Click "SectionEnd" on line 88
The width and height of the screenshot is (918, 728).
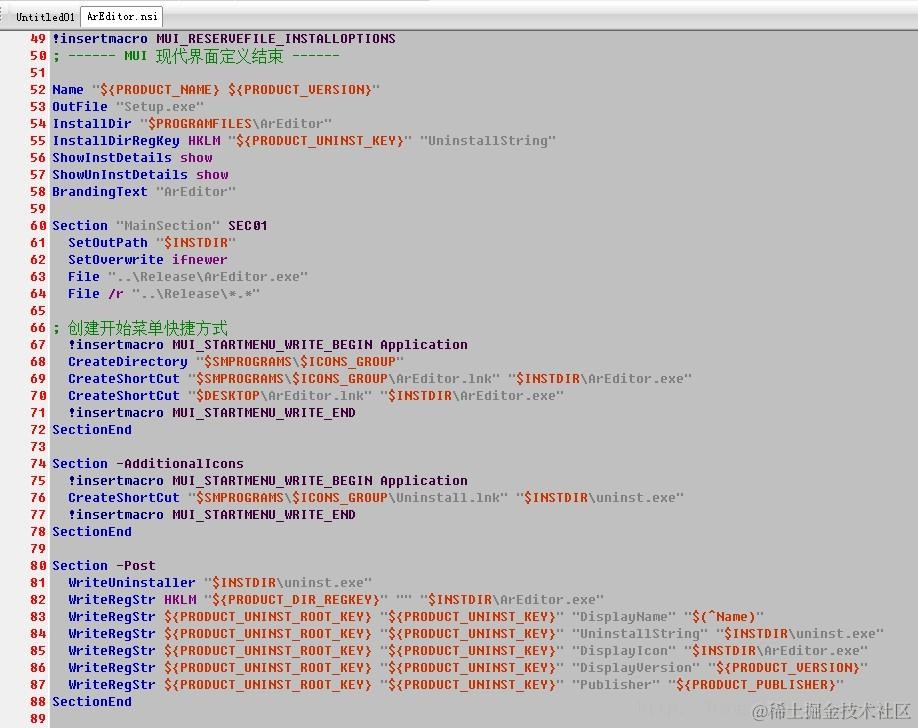pos(92,701)
